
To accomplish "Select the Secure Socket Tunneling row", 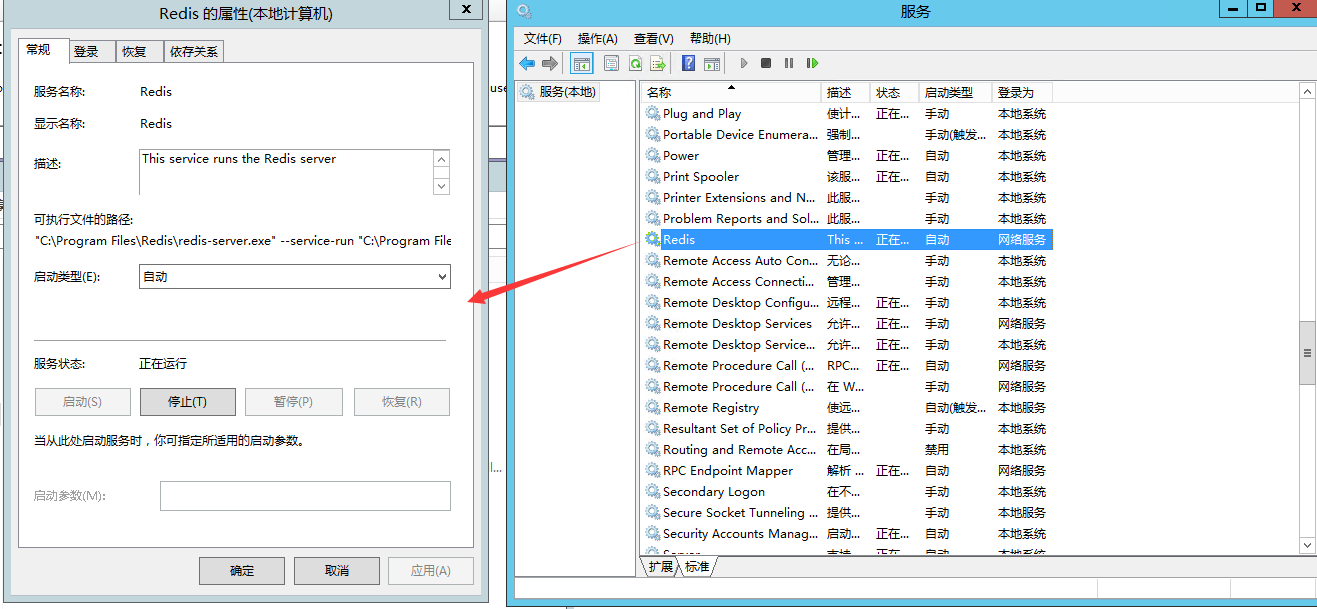I will 847,512.
